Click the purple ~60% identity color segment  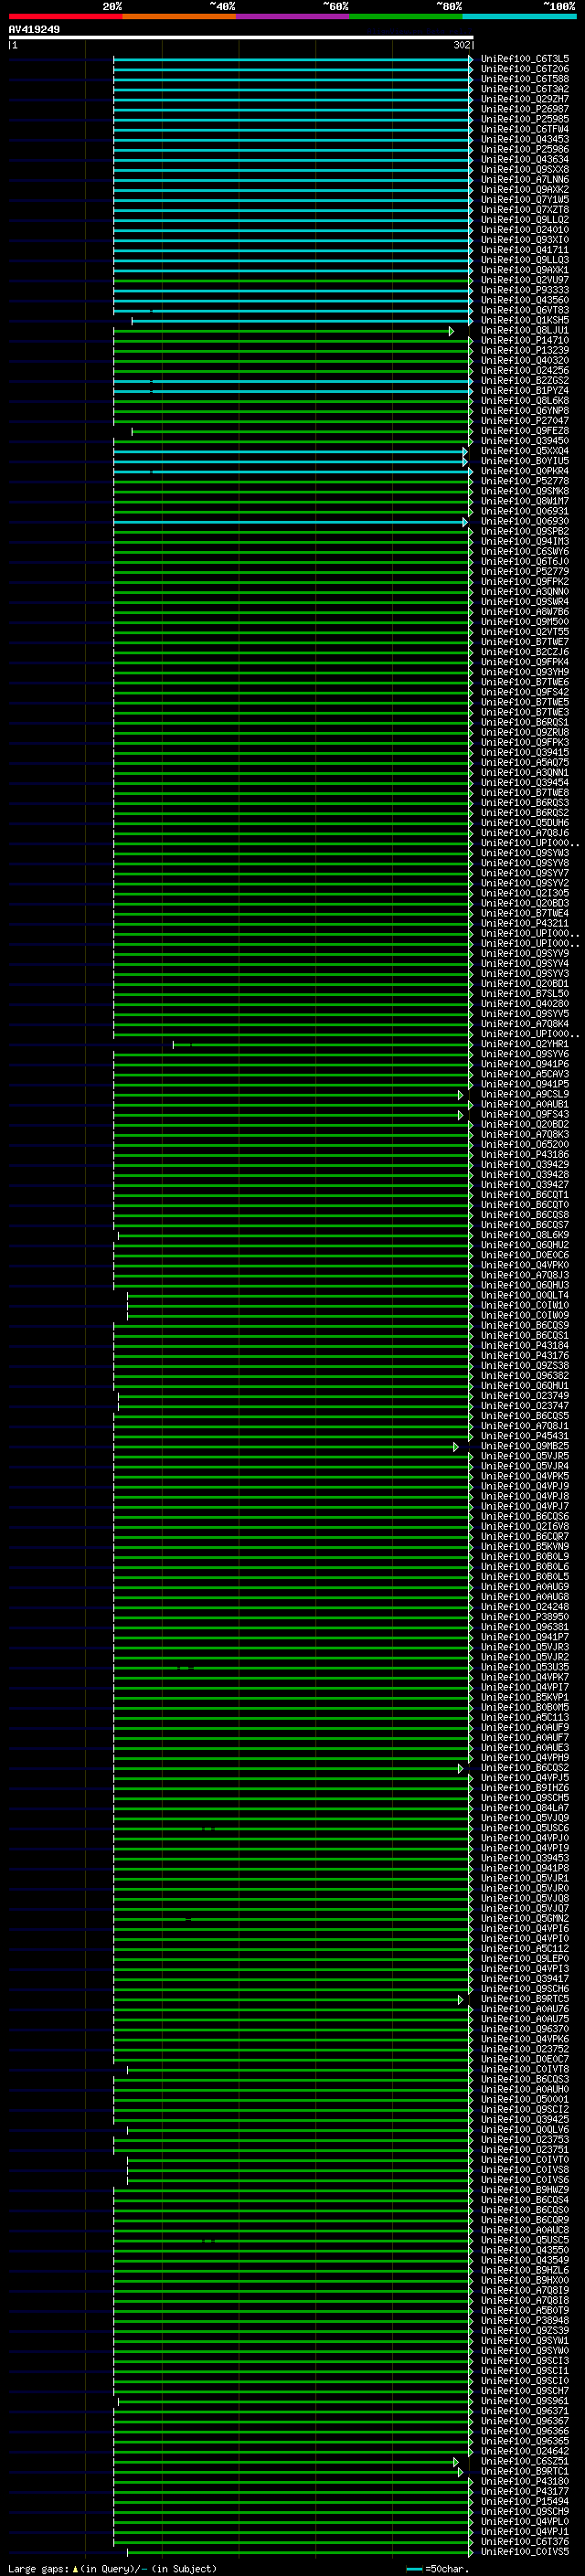pos(293,16)
